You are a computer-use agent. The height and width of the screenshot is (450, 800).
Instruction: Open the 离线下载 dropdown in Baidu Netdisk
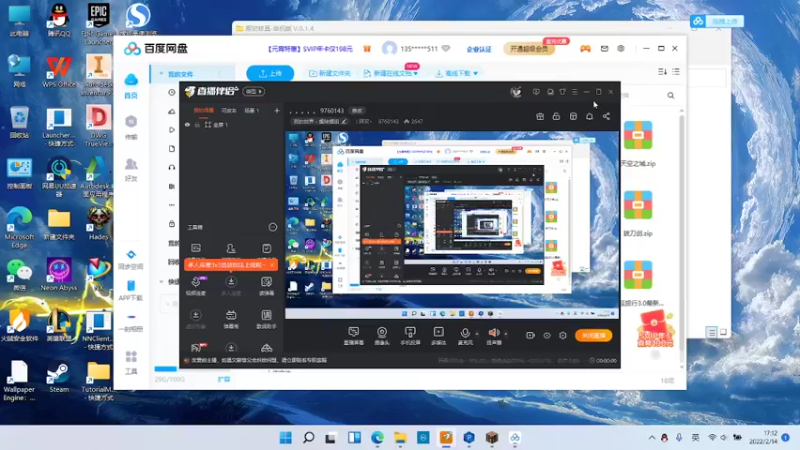coord(457,73)
